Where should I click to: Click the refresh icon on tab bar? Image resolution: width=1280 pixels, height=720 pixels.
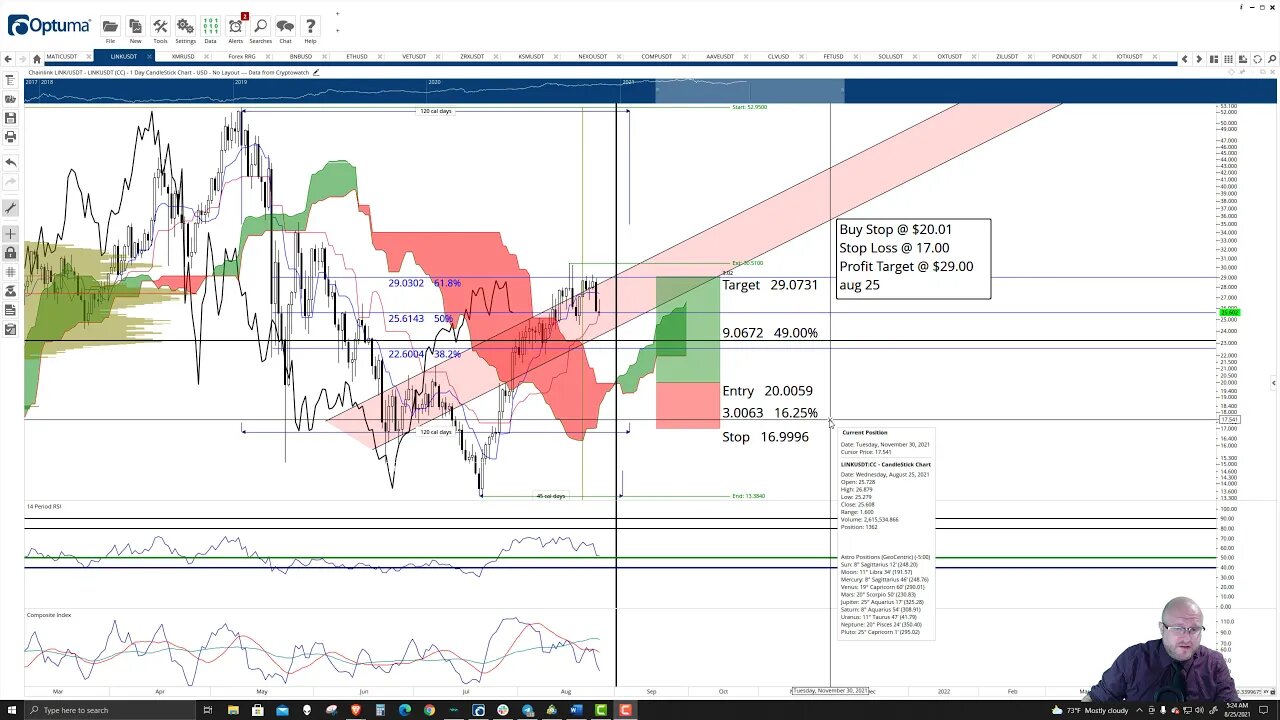click(x=1256, y=58)
